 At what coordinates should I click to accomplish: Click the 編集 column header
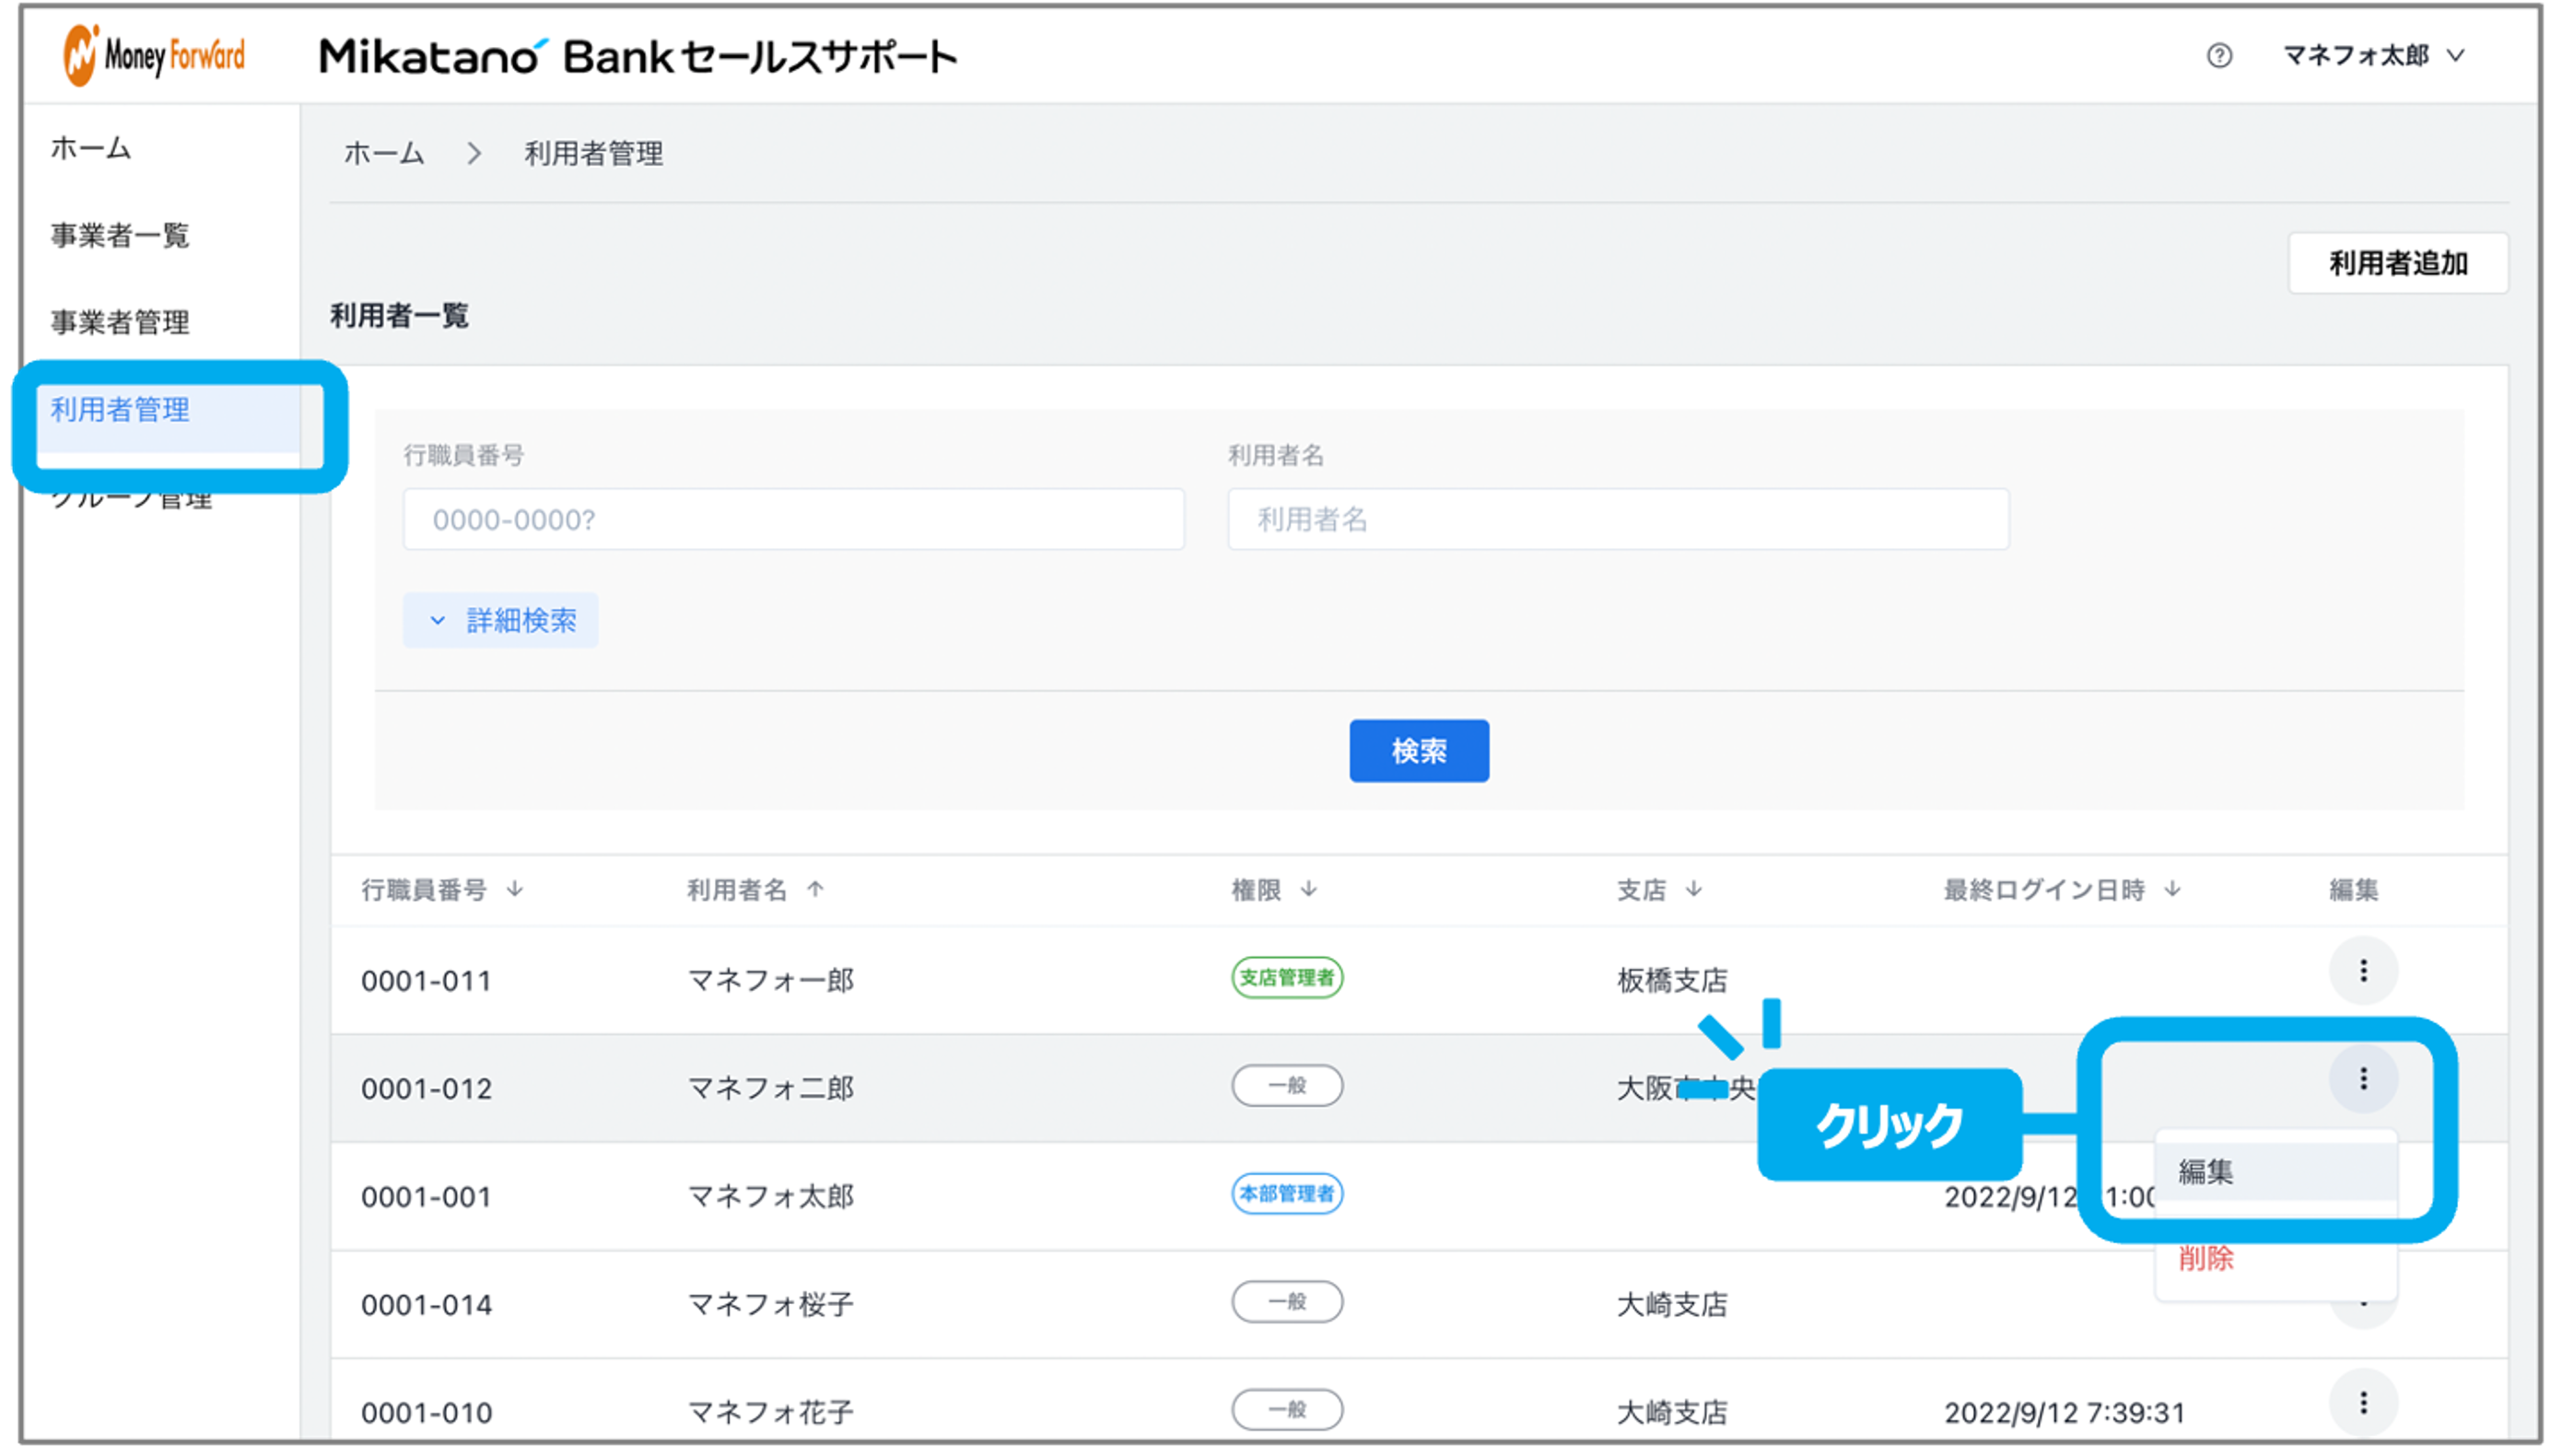2353,890
